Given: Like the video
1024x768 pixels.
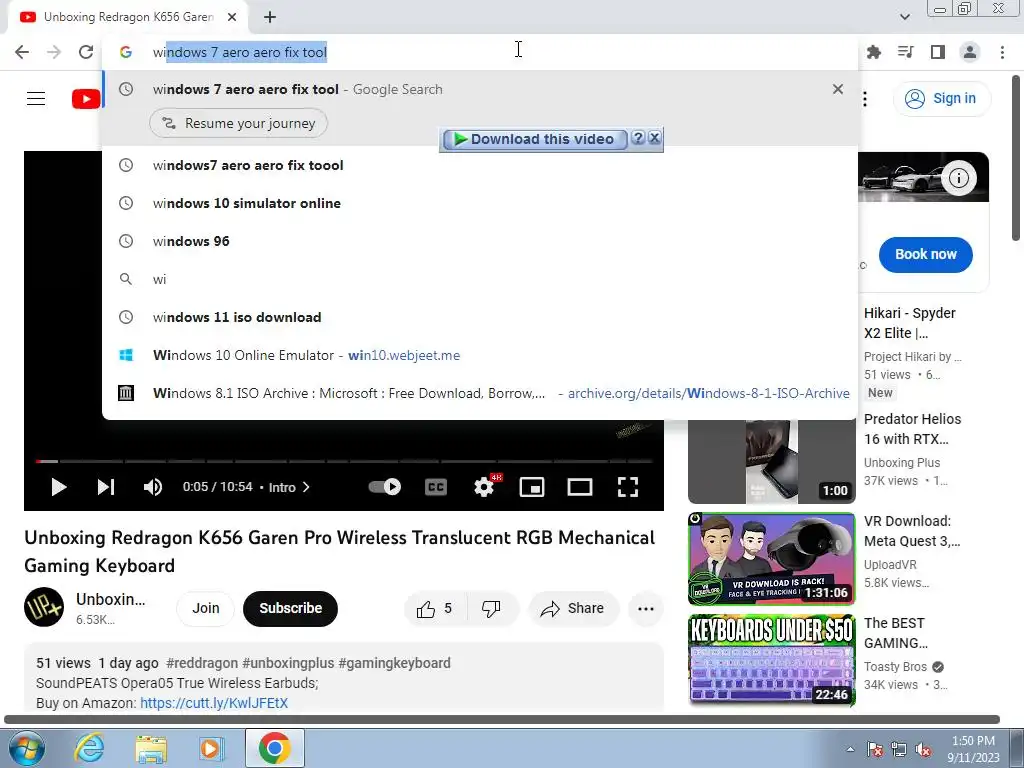Looking at the screenshot, I should [435, 609].
